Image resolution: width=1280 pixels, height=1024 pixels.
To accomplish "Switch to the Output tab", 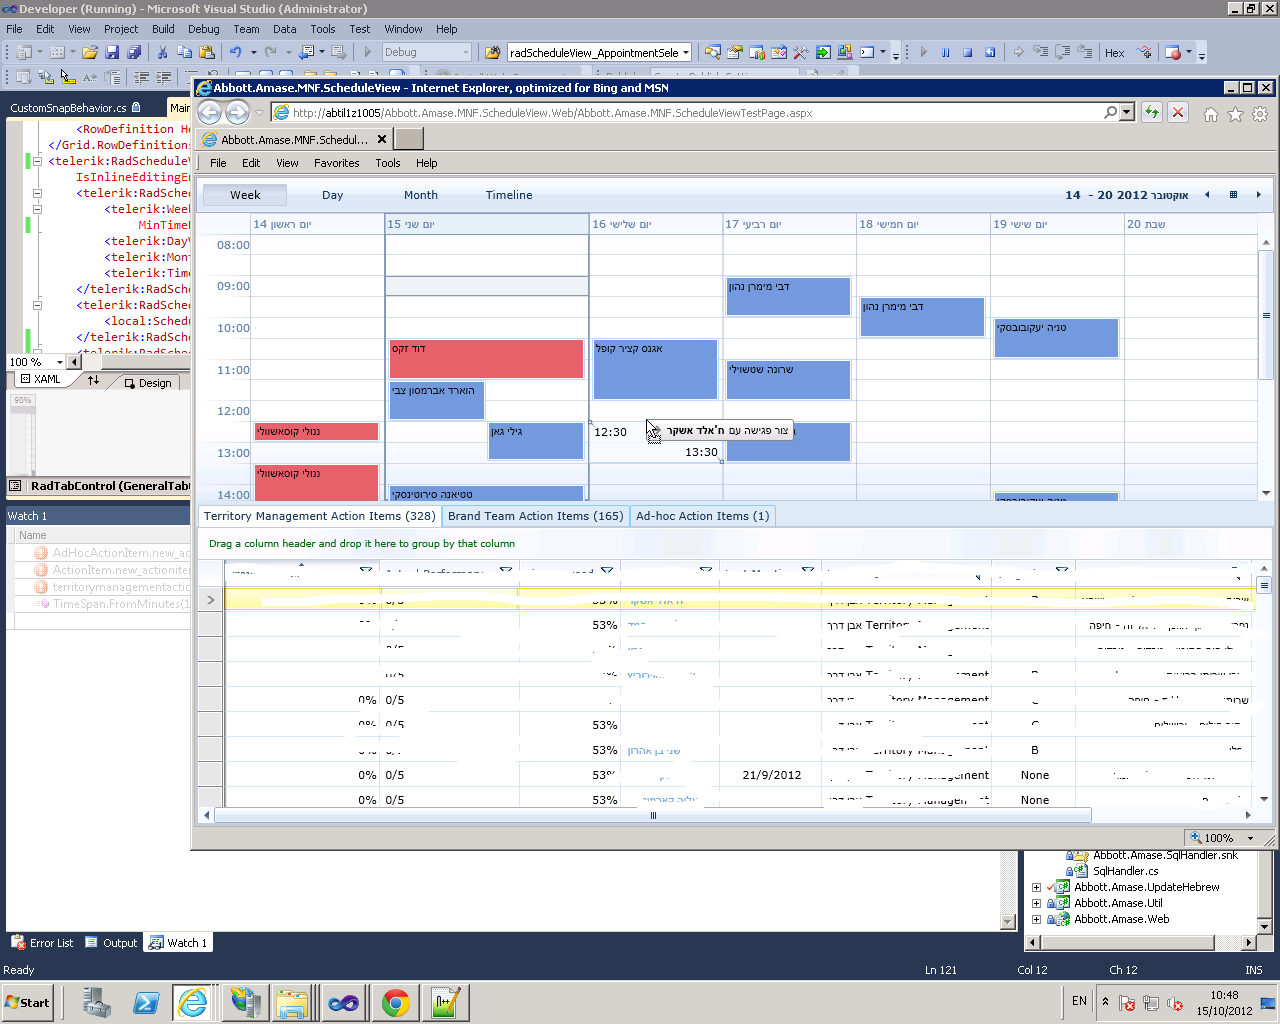I will point(111,943).
